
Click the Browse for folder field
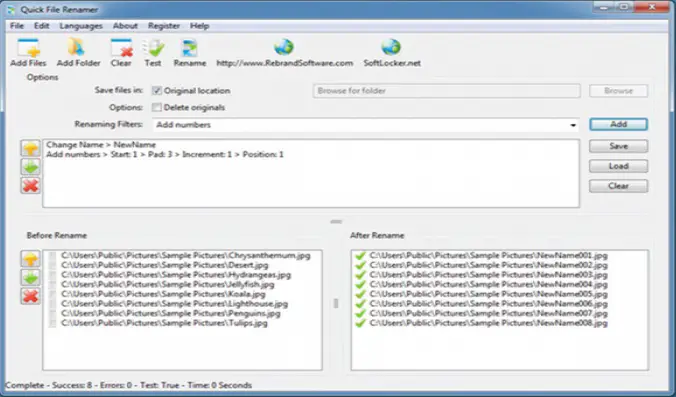(447, 91)
